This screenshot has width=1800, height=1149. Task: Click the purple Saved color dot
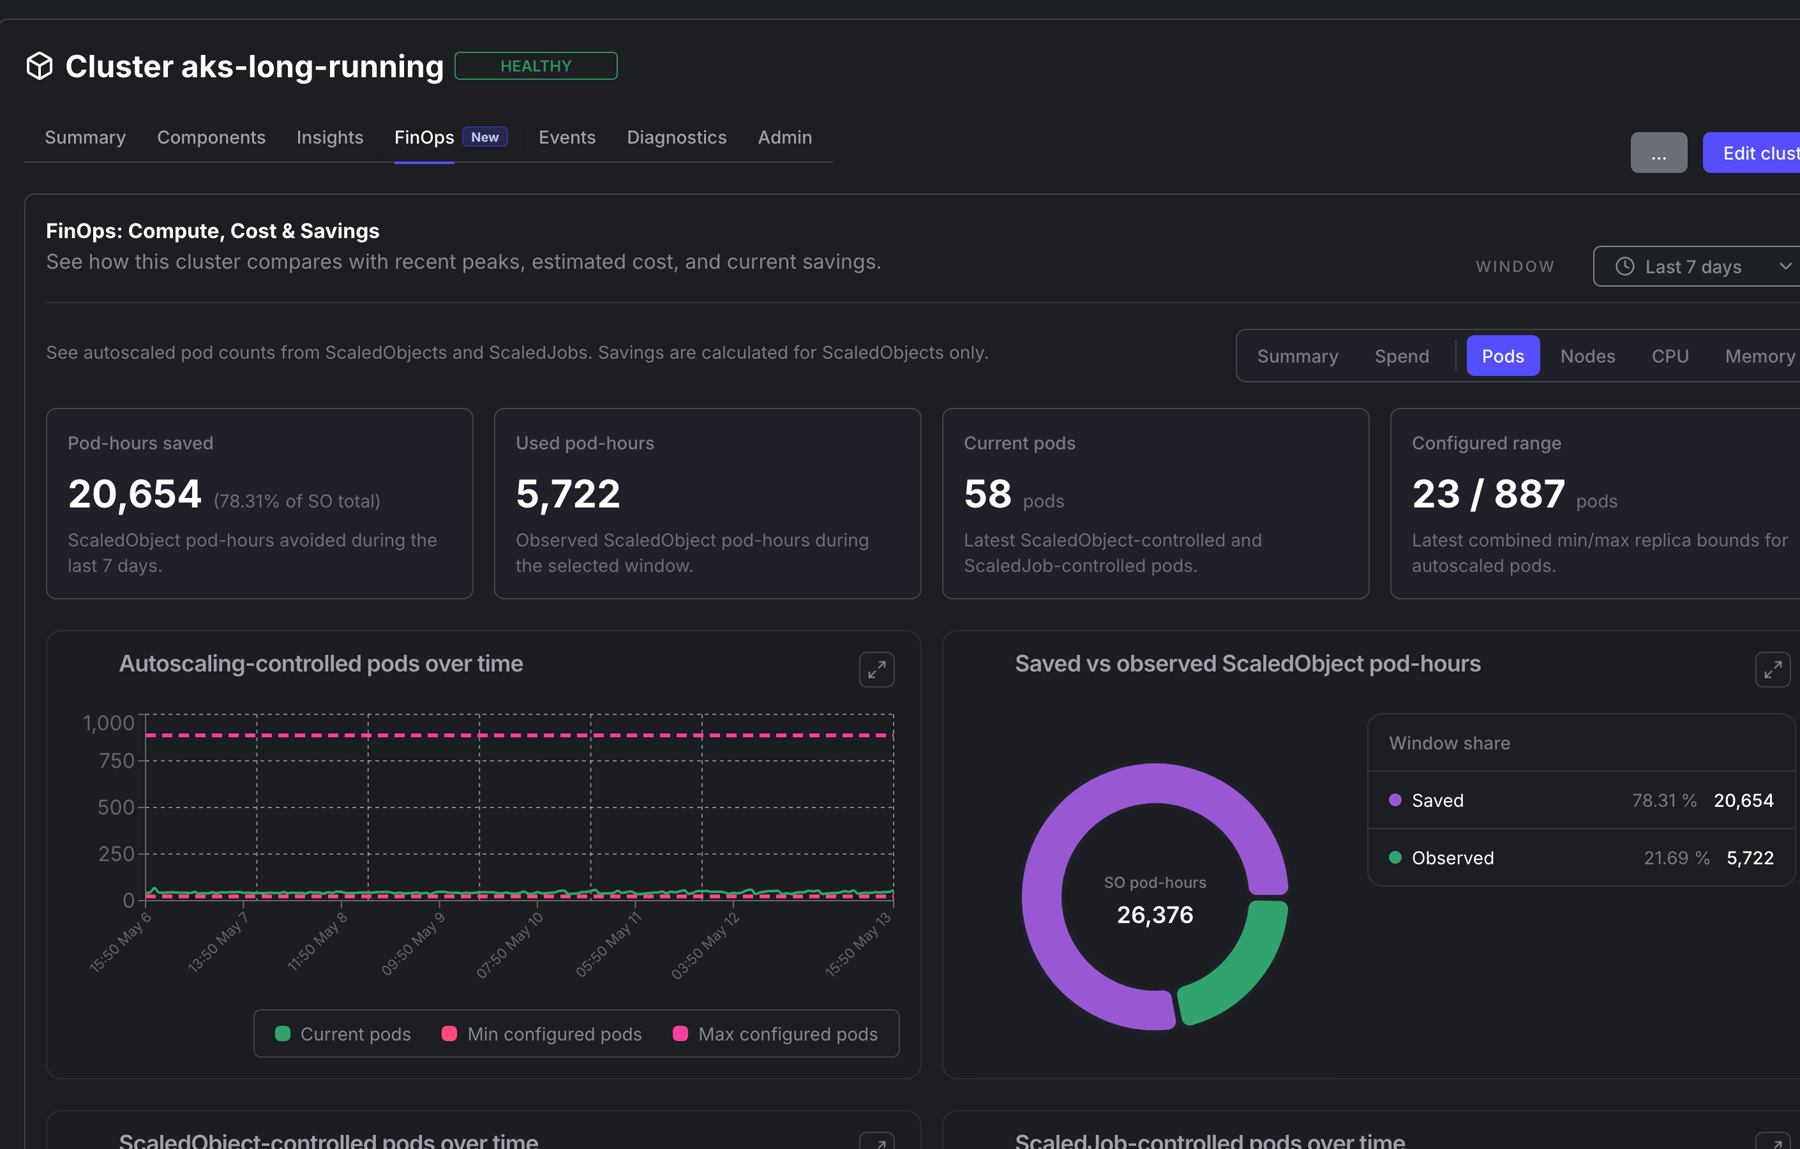(x=1395, y=800)
